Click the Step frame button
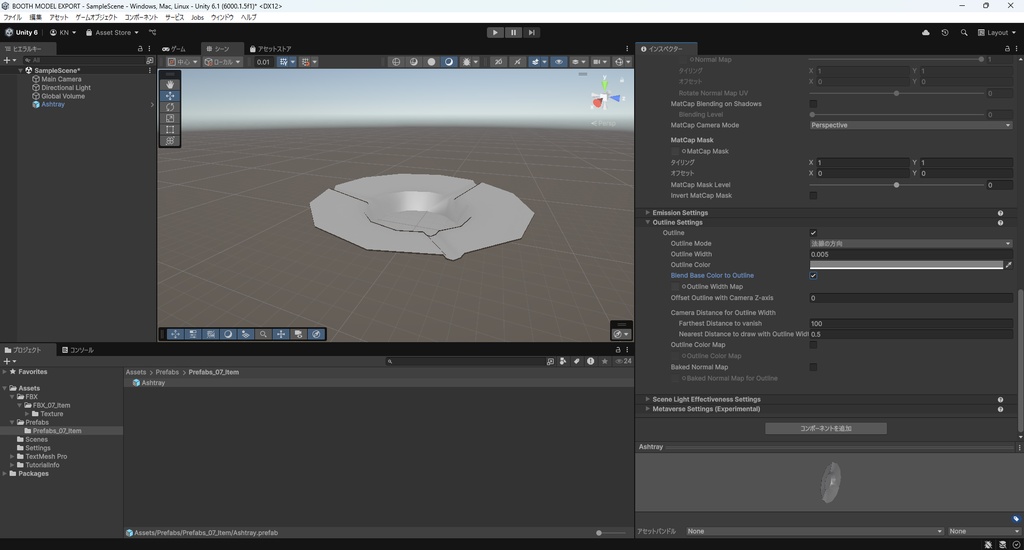This screenshot has height=550, width=1024. click(532, 32)
